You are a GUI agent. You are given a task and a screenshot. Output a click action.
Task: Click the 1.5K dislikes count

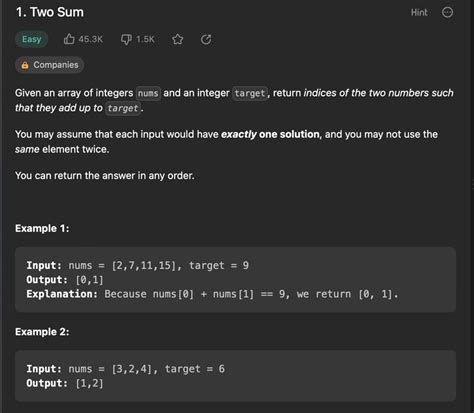point(145,39)
